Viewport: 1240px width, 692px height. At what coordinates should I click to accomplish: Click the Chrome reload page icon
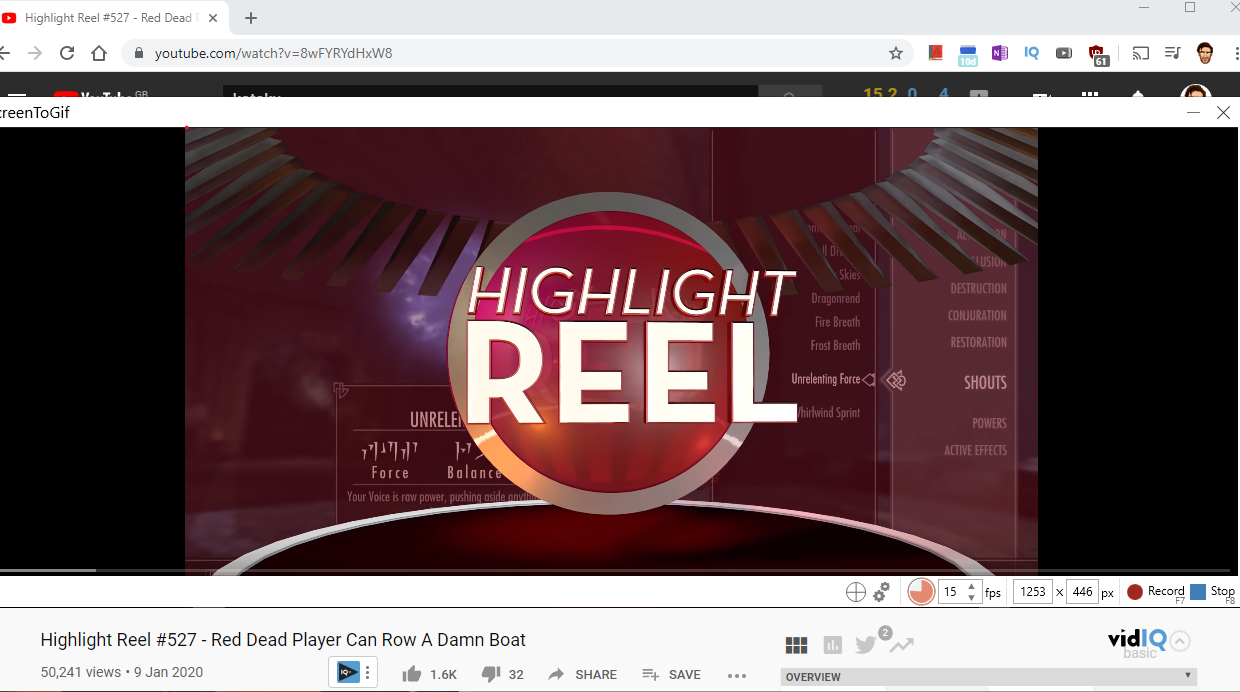(67, 53)
